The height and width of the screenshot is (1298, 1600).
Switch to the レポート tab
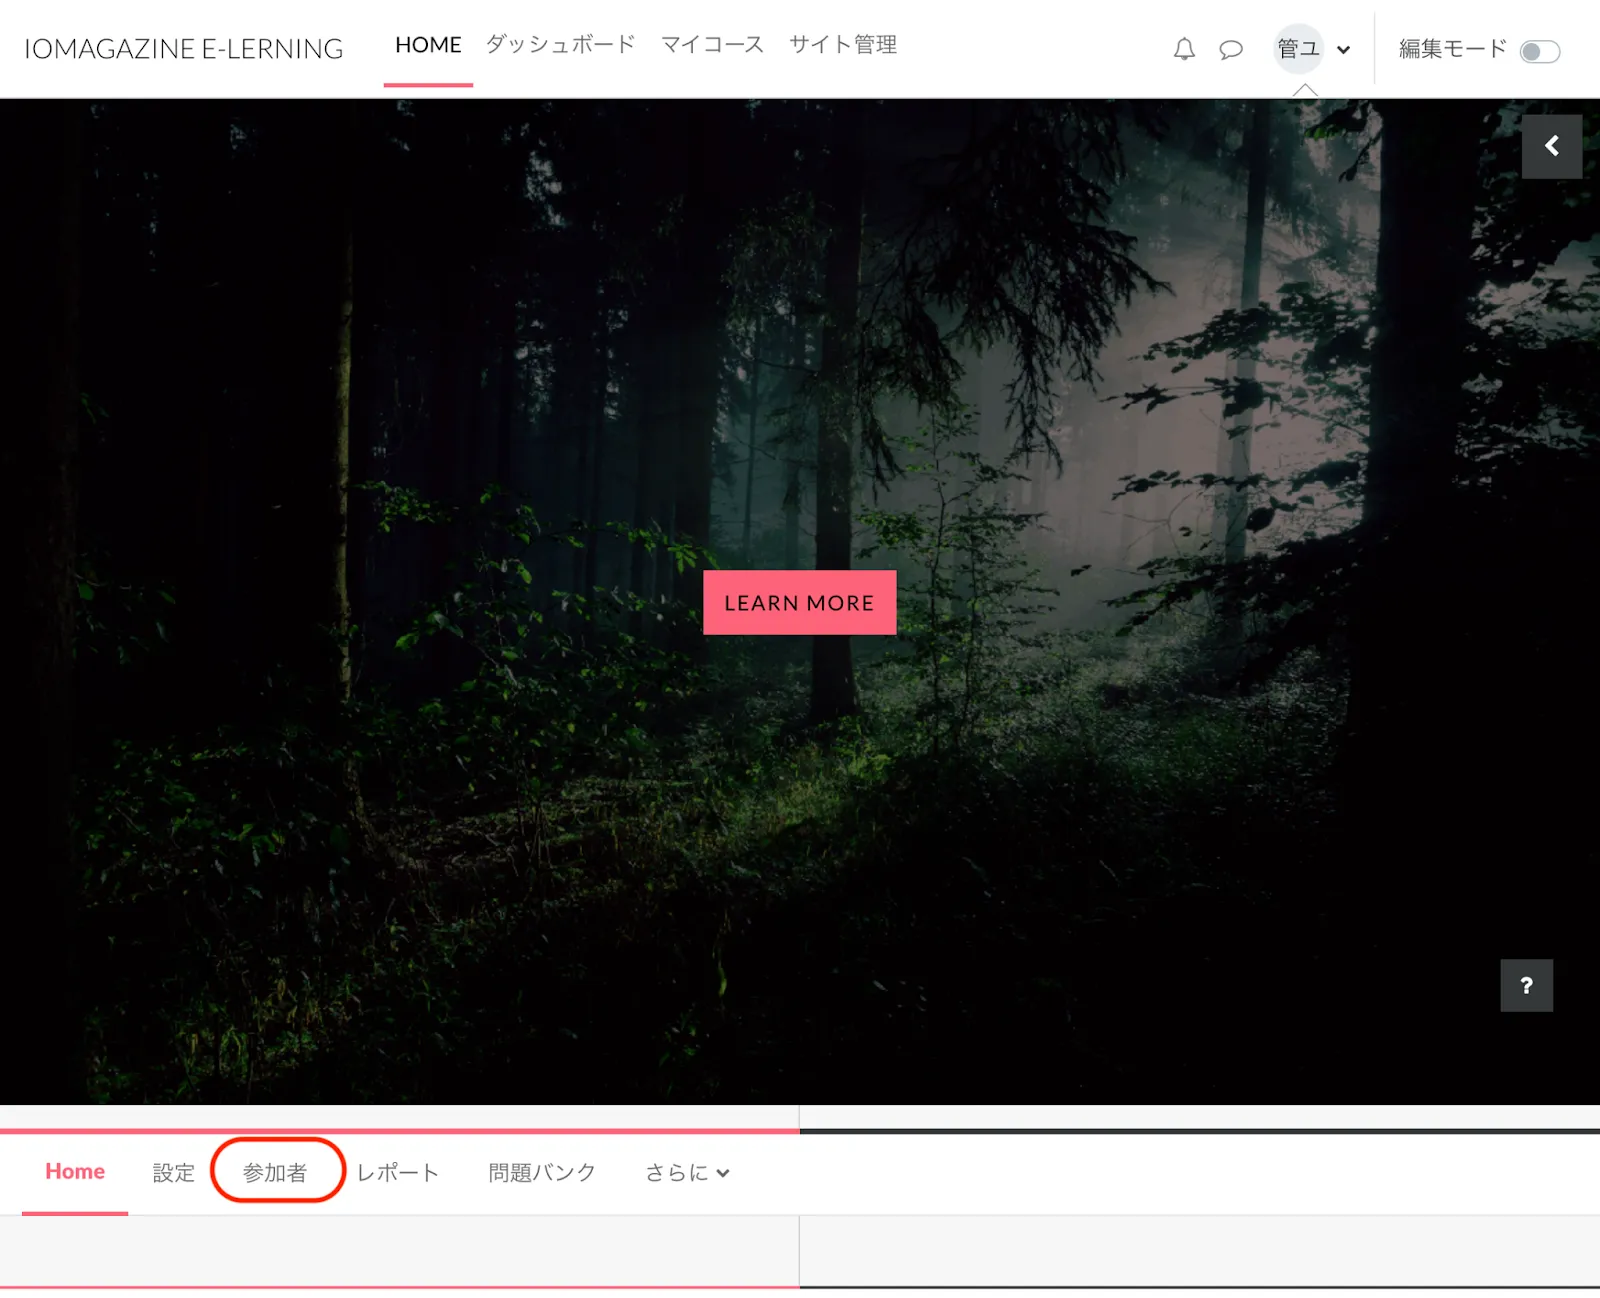click(x=398, y=1173)
